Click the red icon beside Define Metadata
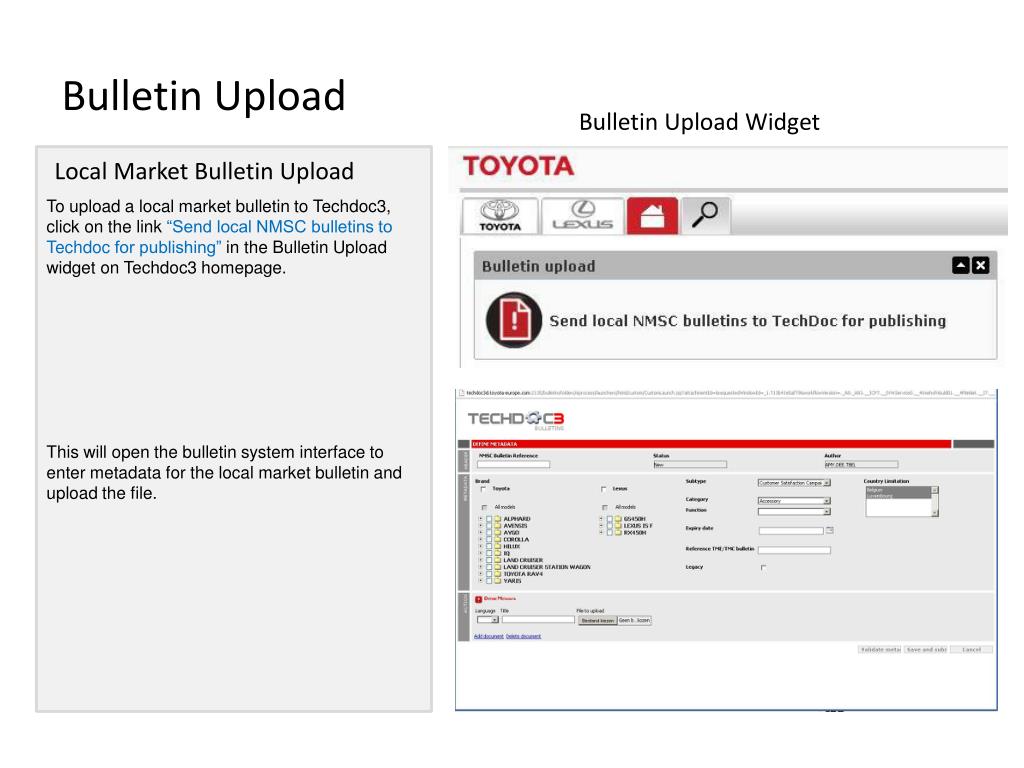 click(478, 600)
